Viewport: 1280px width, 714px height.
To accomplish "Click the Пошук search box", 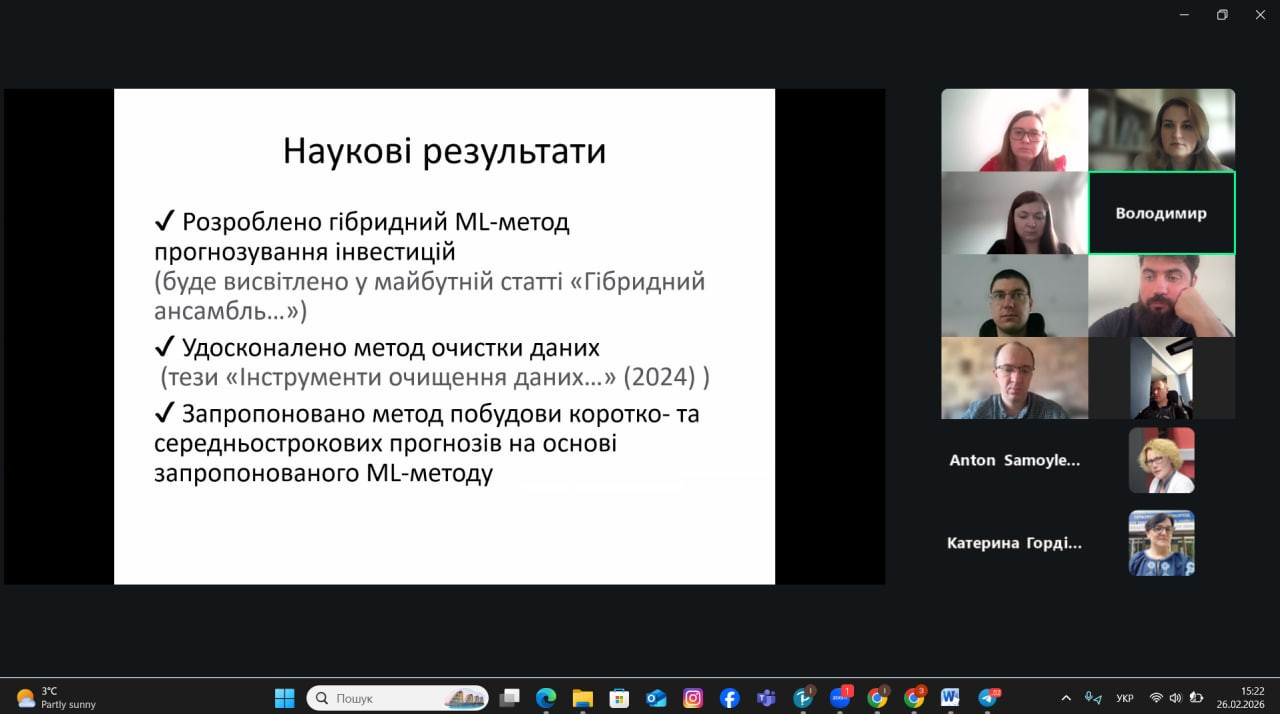I will pyautogui.click(x=397, y=698).
